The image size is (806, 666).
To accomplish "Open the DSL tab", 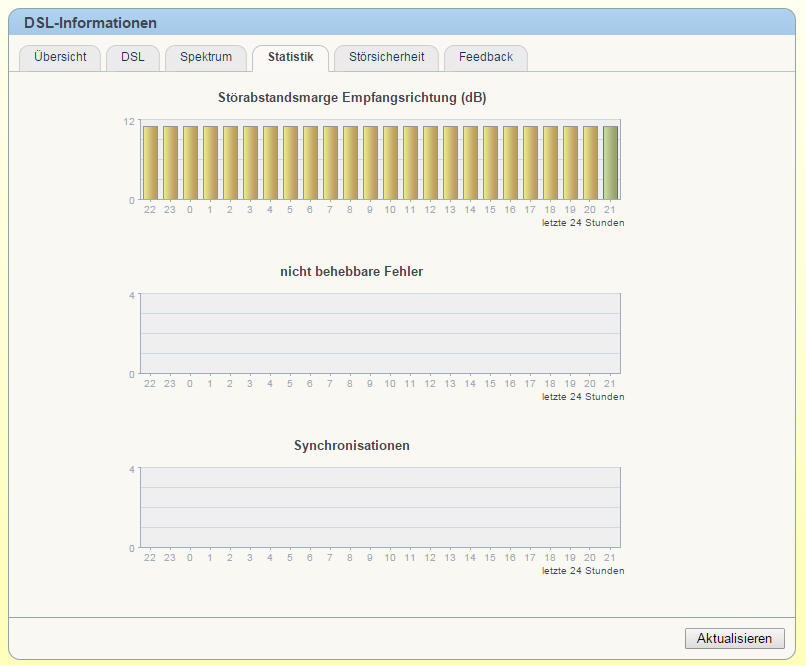I will tap(133, 58).
